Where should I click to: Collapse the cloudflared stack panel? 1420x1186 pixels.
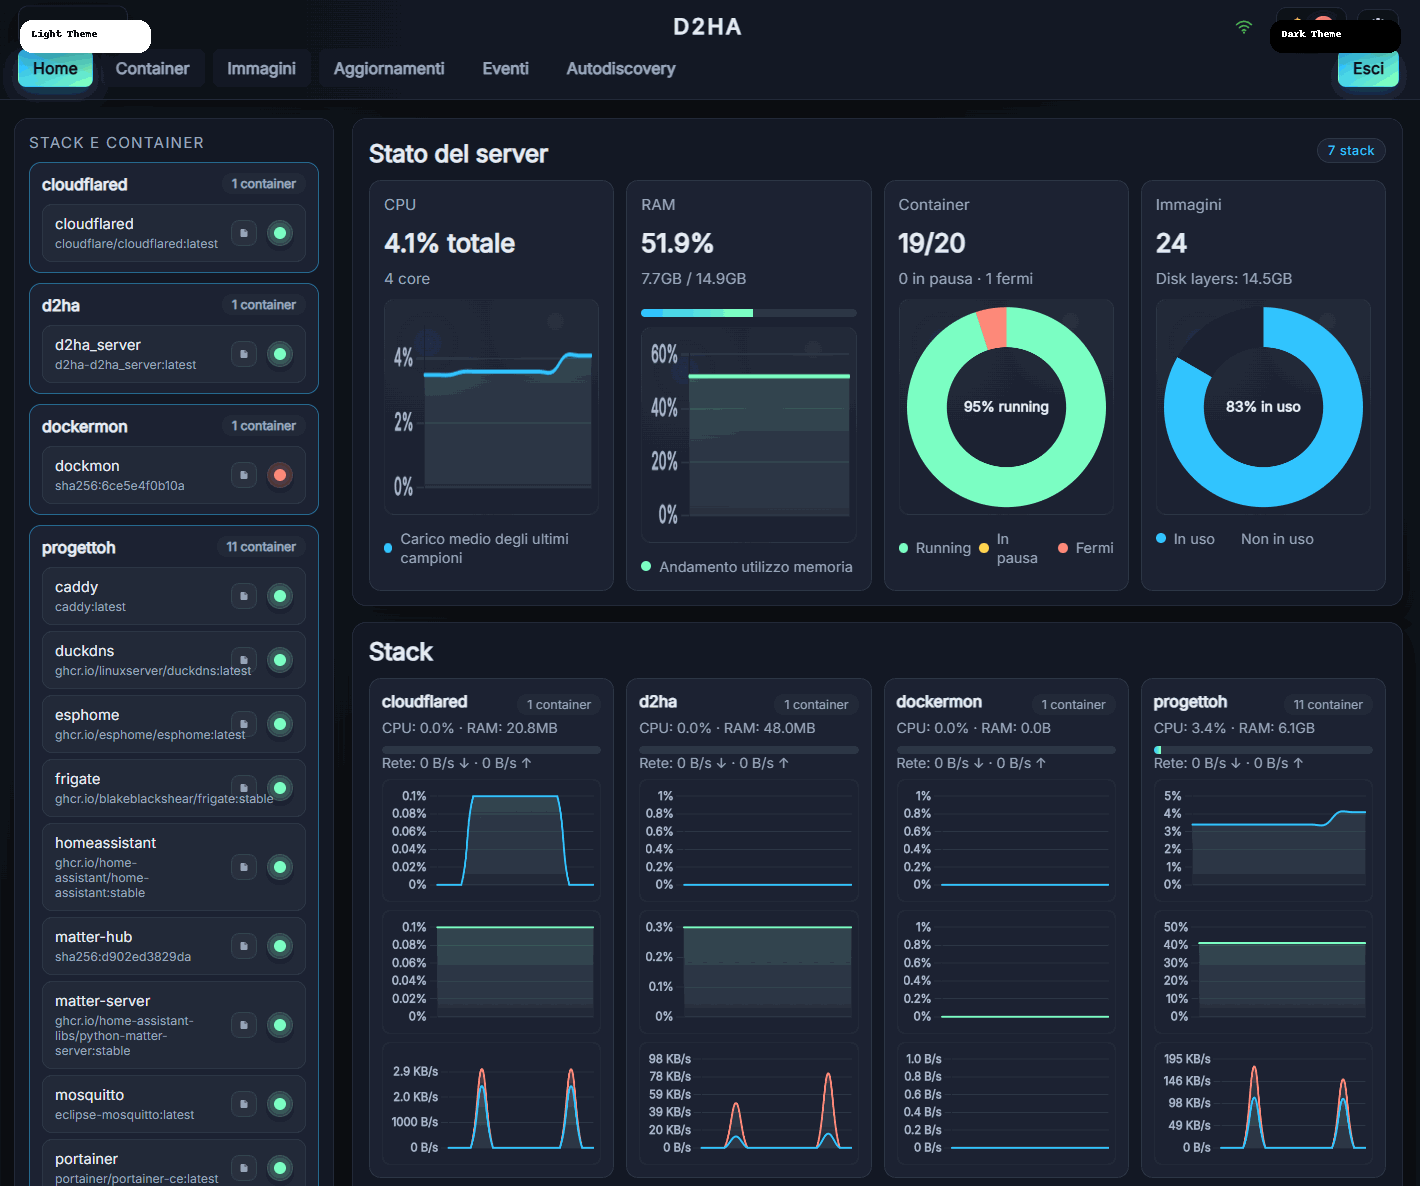(173, 184)
